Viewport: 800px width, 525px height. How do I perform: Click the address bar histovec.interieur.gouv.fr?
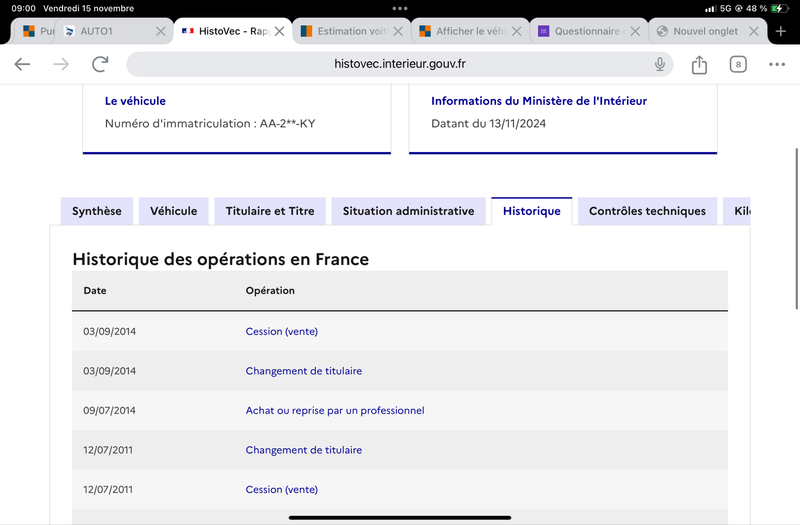pos(399,64)
